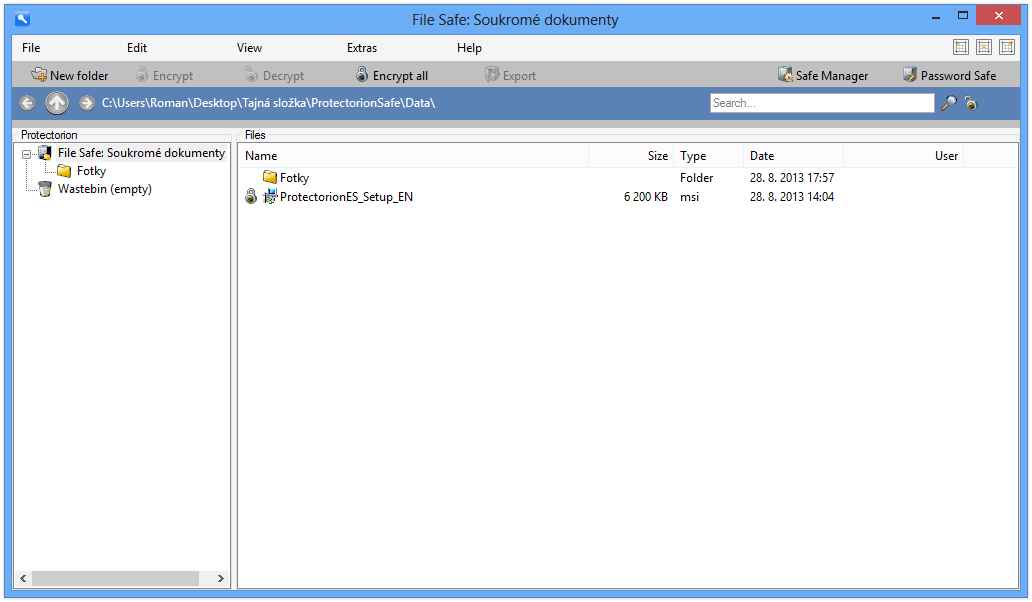Click the padlock icon beside search

[971, 103]
